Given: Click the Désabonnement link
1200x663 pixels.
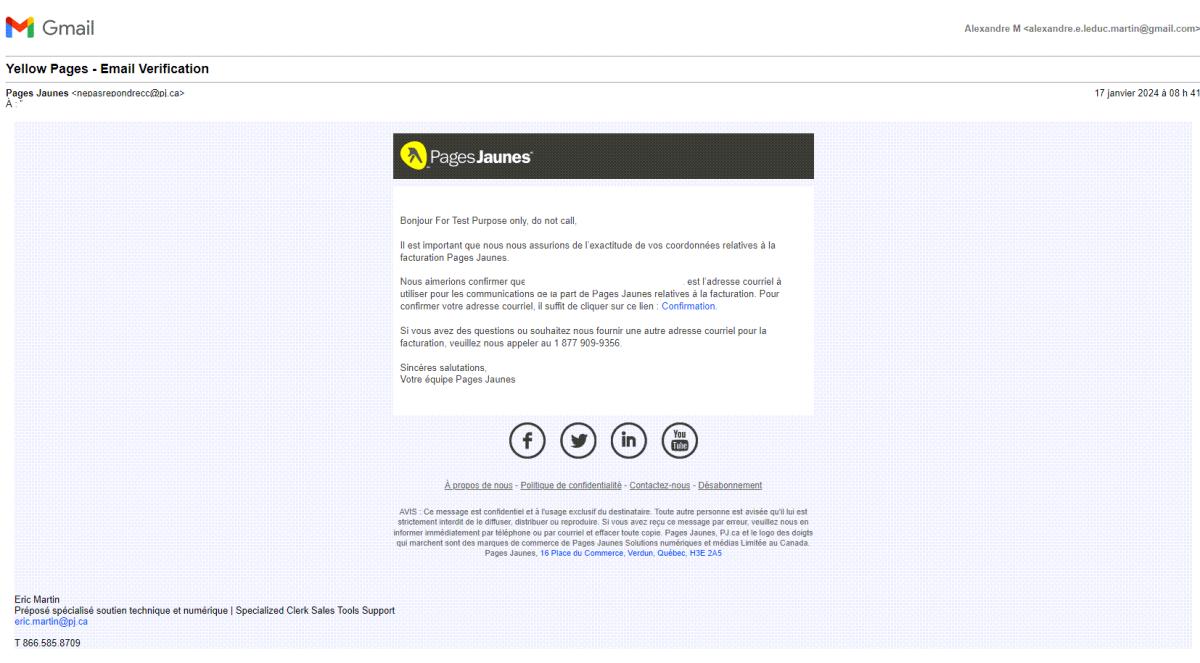Looking at the screenshot, I should (x=730, y=485).
